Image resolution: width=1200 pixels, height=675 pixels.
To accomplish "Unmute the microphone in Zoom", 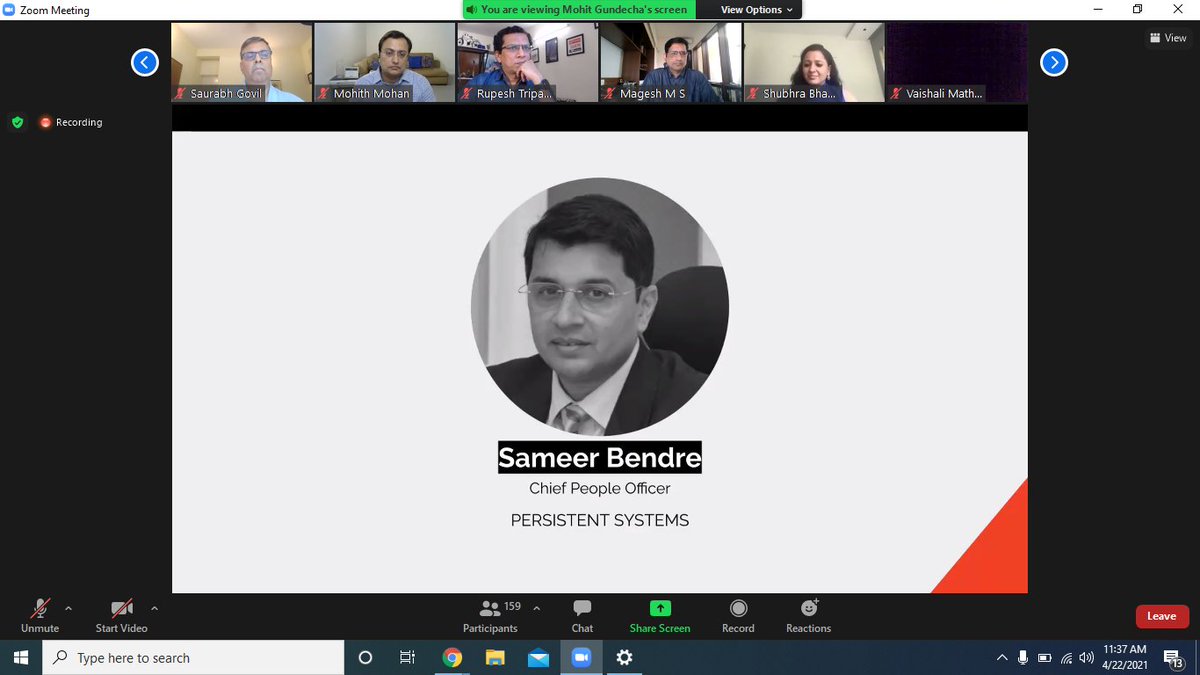I will (40, 615).
